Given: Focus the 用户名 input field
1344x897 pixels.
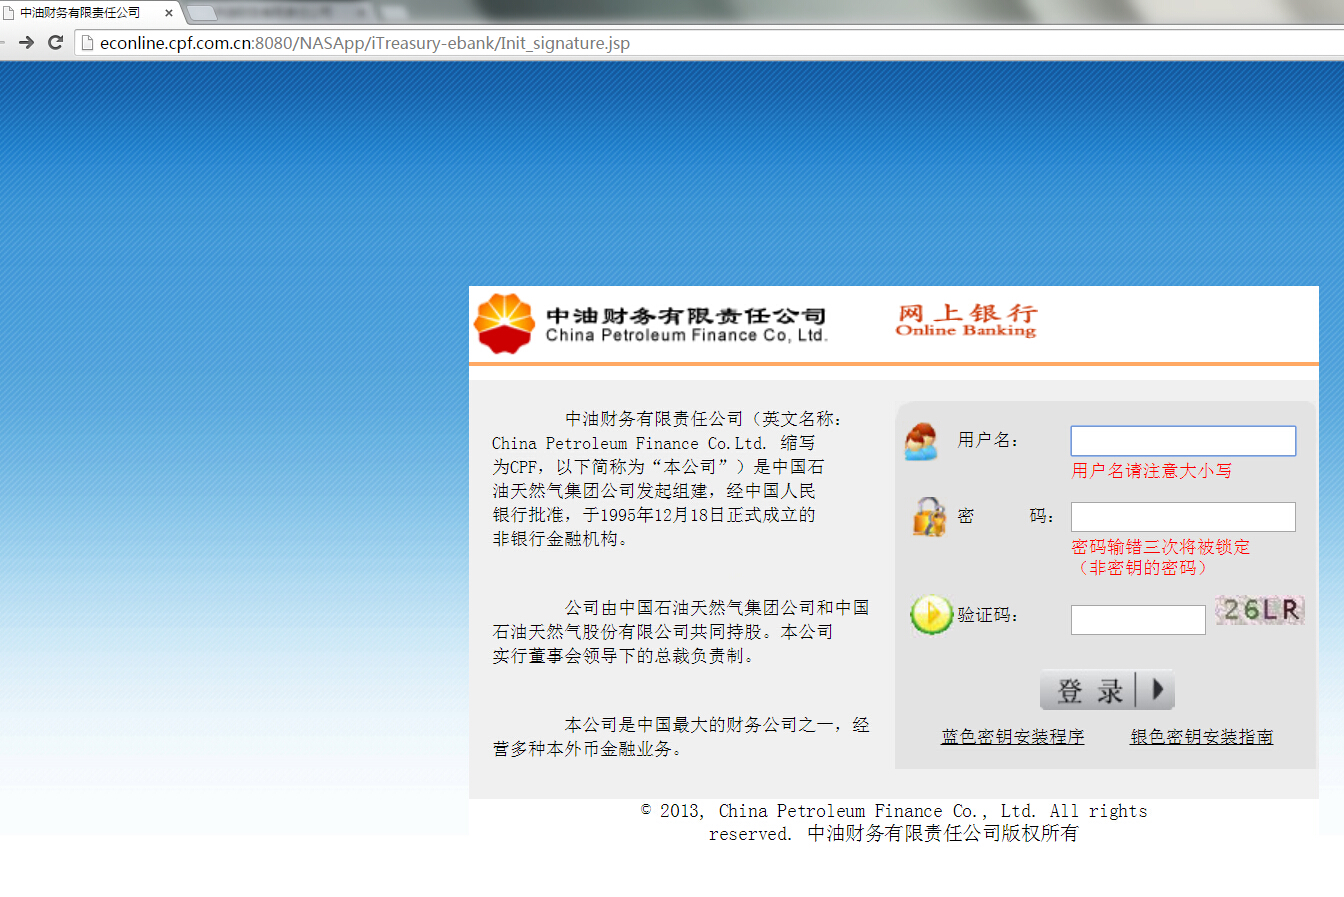Looking at the screenshot, I should [x=1183, y=441].
